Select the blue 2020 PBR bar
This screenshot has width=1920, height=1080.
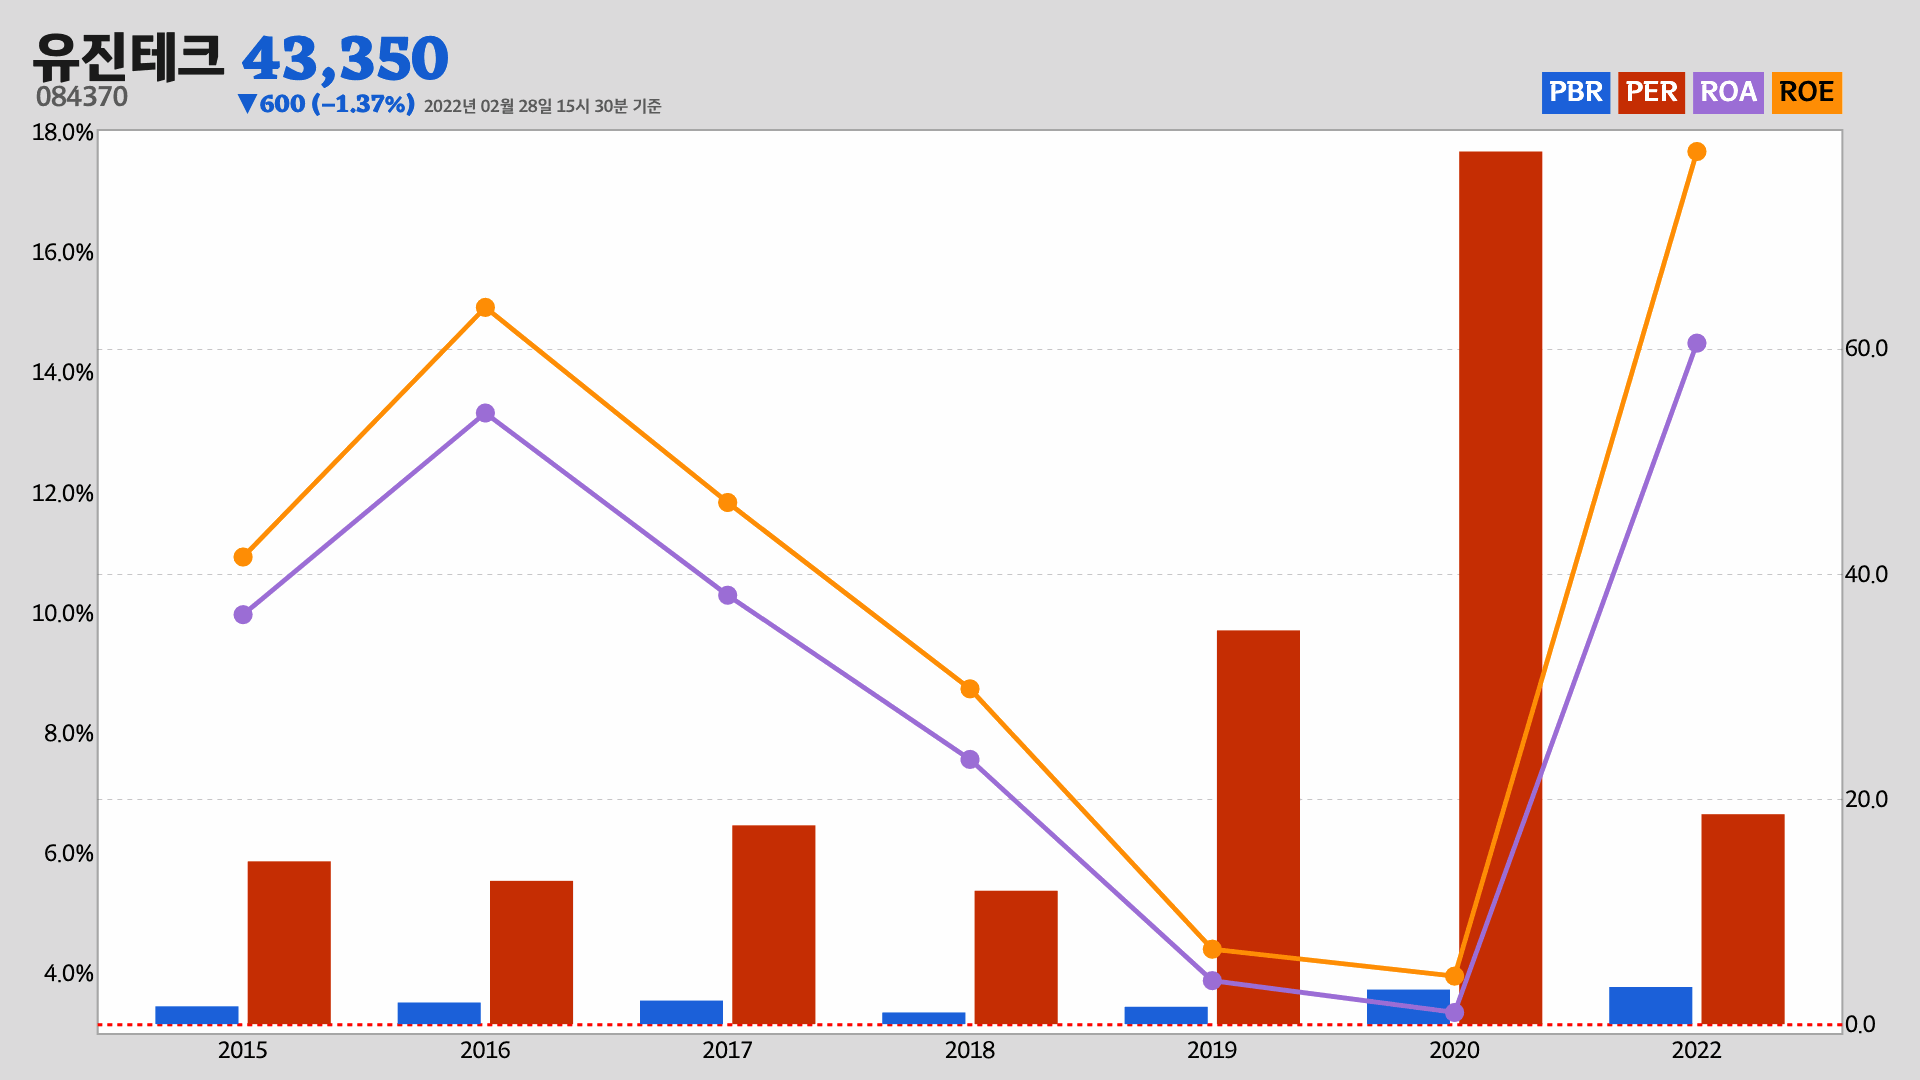point(1408,1007)
